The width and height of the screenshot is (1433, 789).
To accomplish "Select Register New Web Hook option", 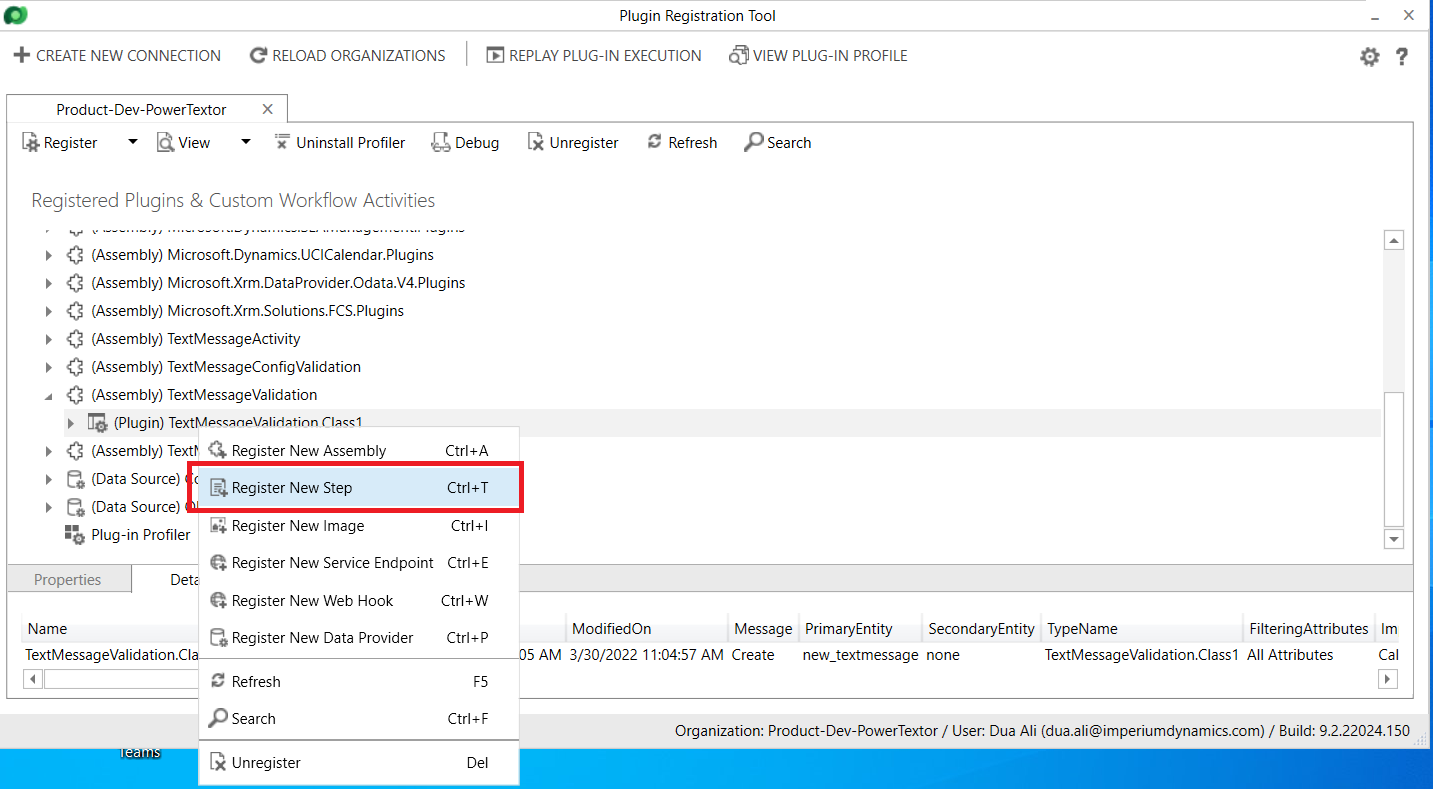I will tap(312, 601).
